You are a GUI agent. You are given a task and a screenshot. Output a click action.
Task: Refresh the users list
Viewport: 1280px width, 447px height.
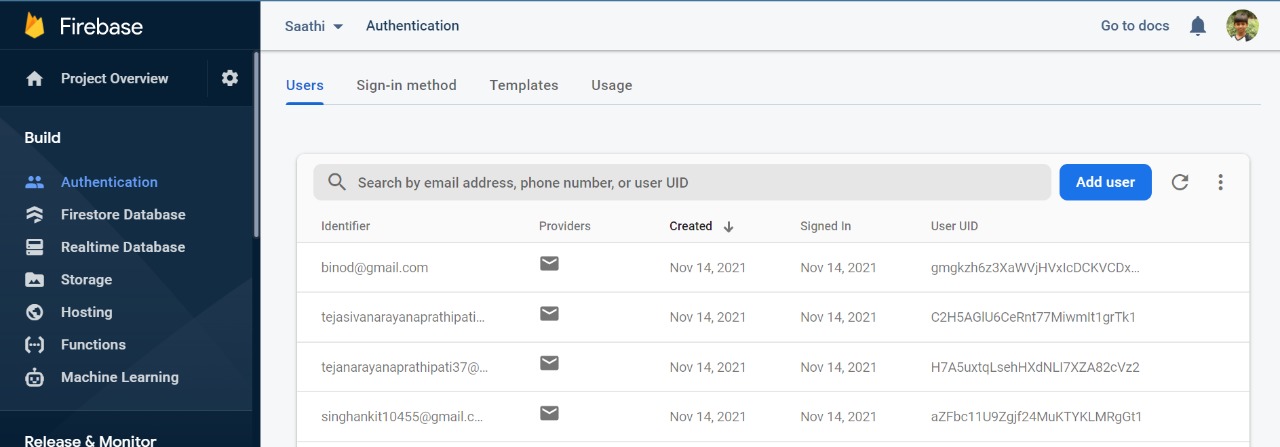pos(1180,182)
